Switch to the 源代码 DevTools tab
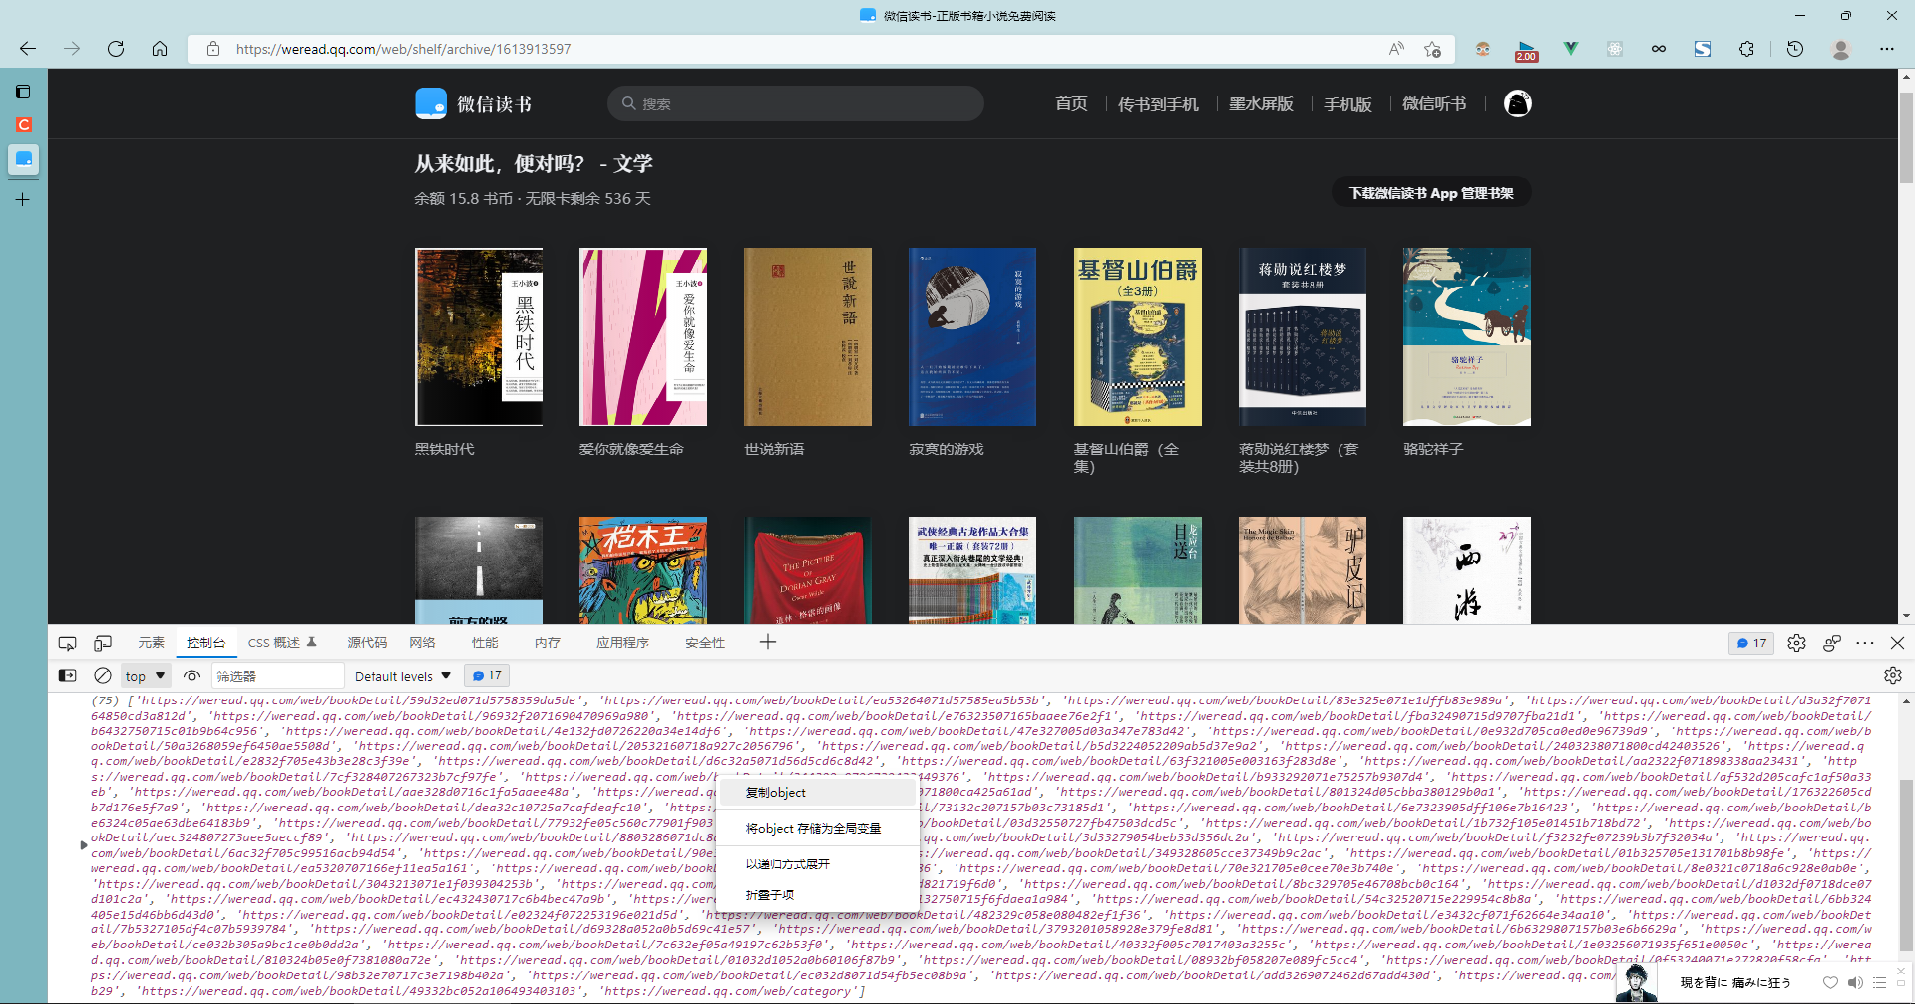Image resolution: width=1921 pixels, height=1004 pixels. click(x=367, y=643)
